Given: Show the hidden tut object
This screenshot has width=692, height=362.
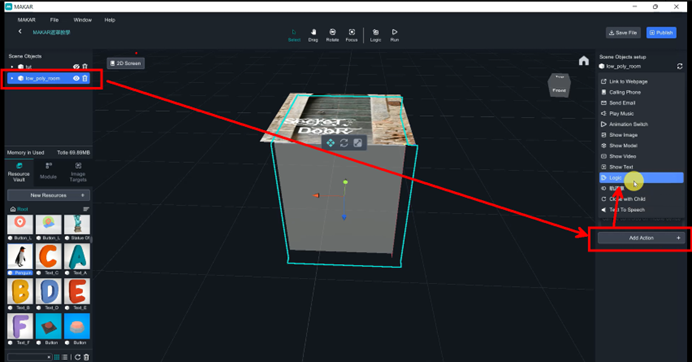Looking at the screenshot, I should point(76,67).
